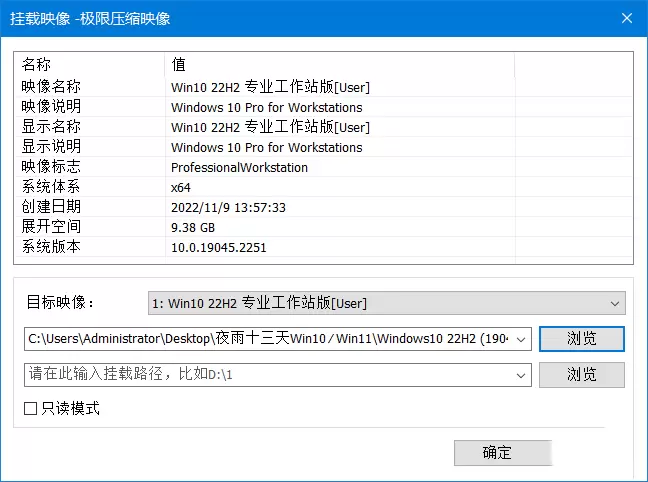This screenshot has height=482, width=648.
Task: Click the 显示名称 value Win10 22H2 专业工作站版[User]
Action: (270, 127)
